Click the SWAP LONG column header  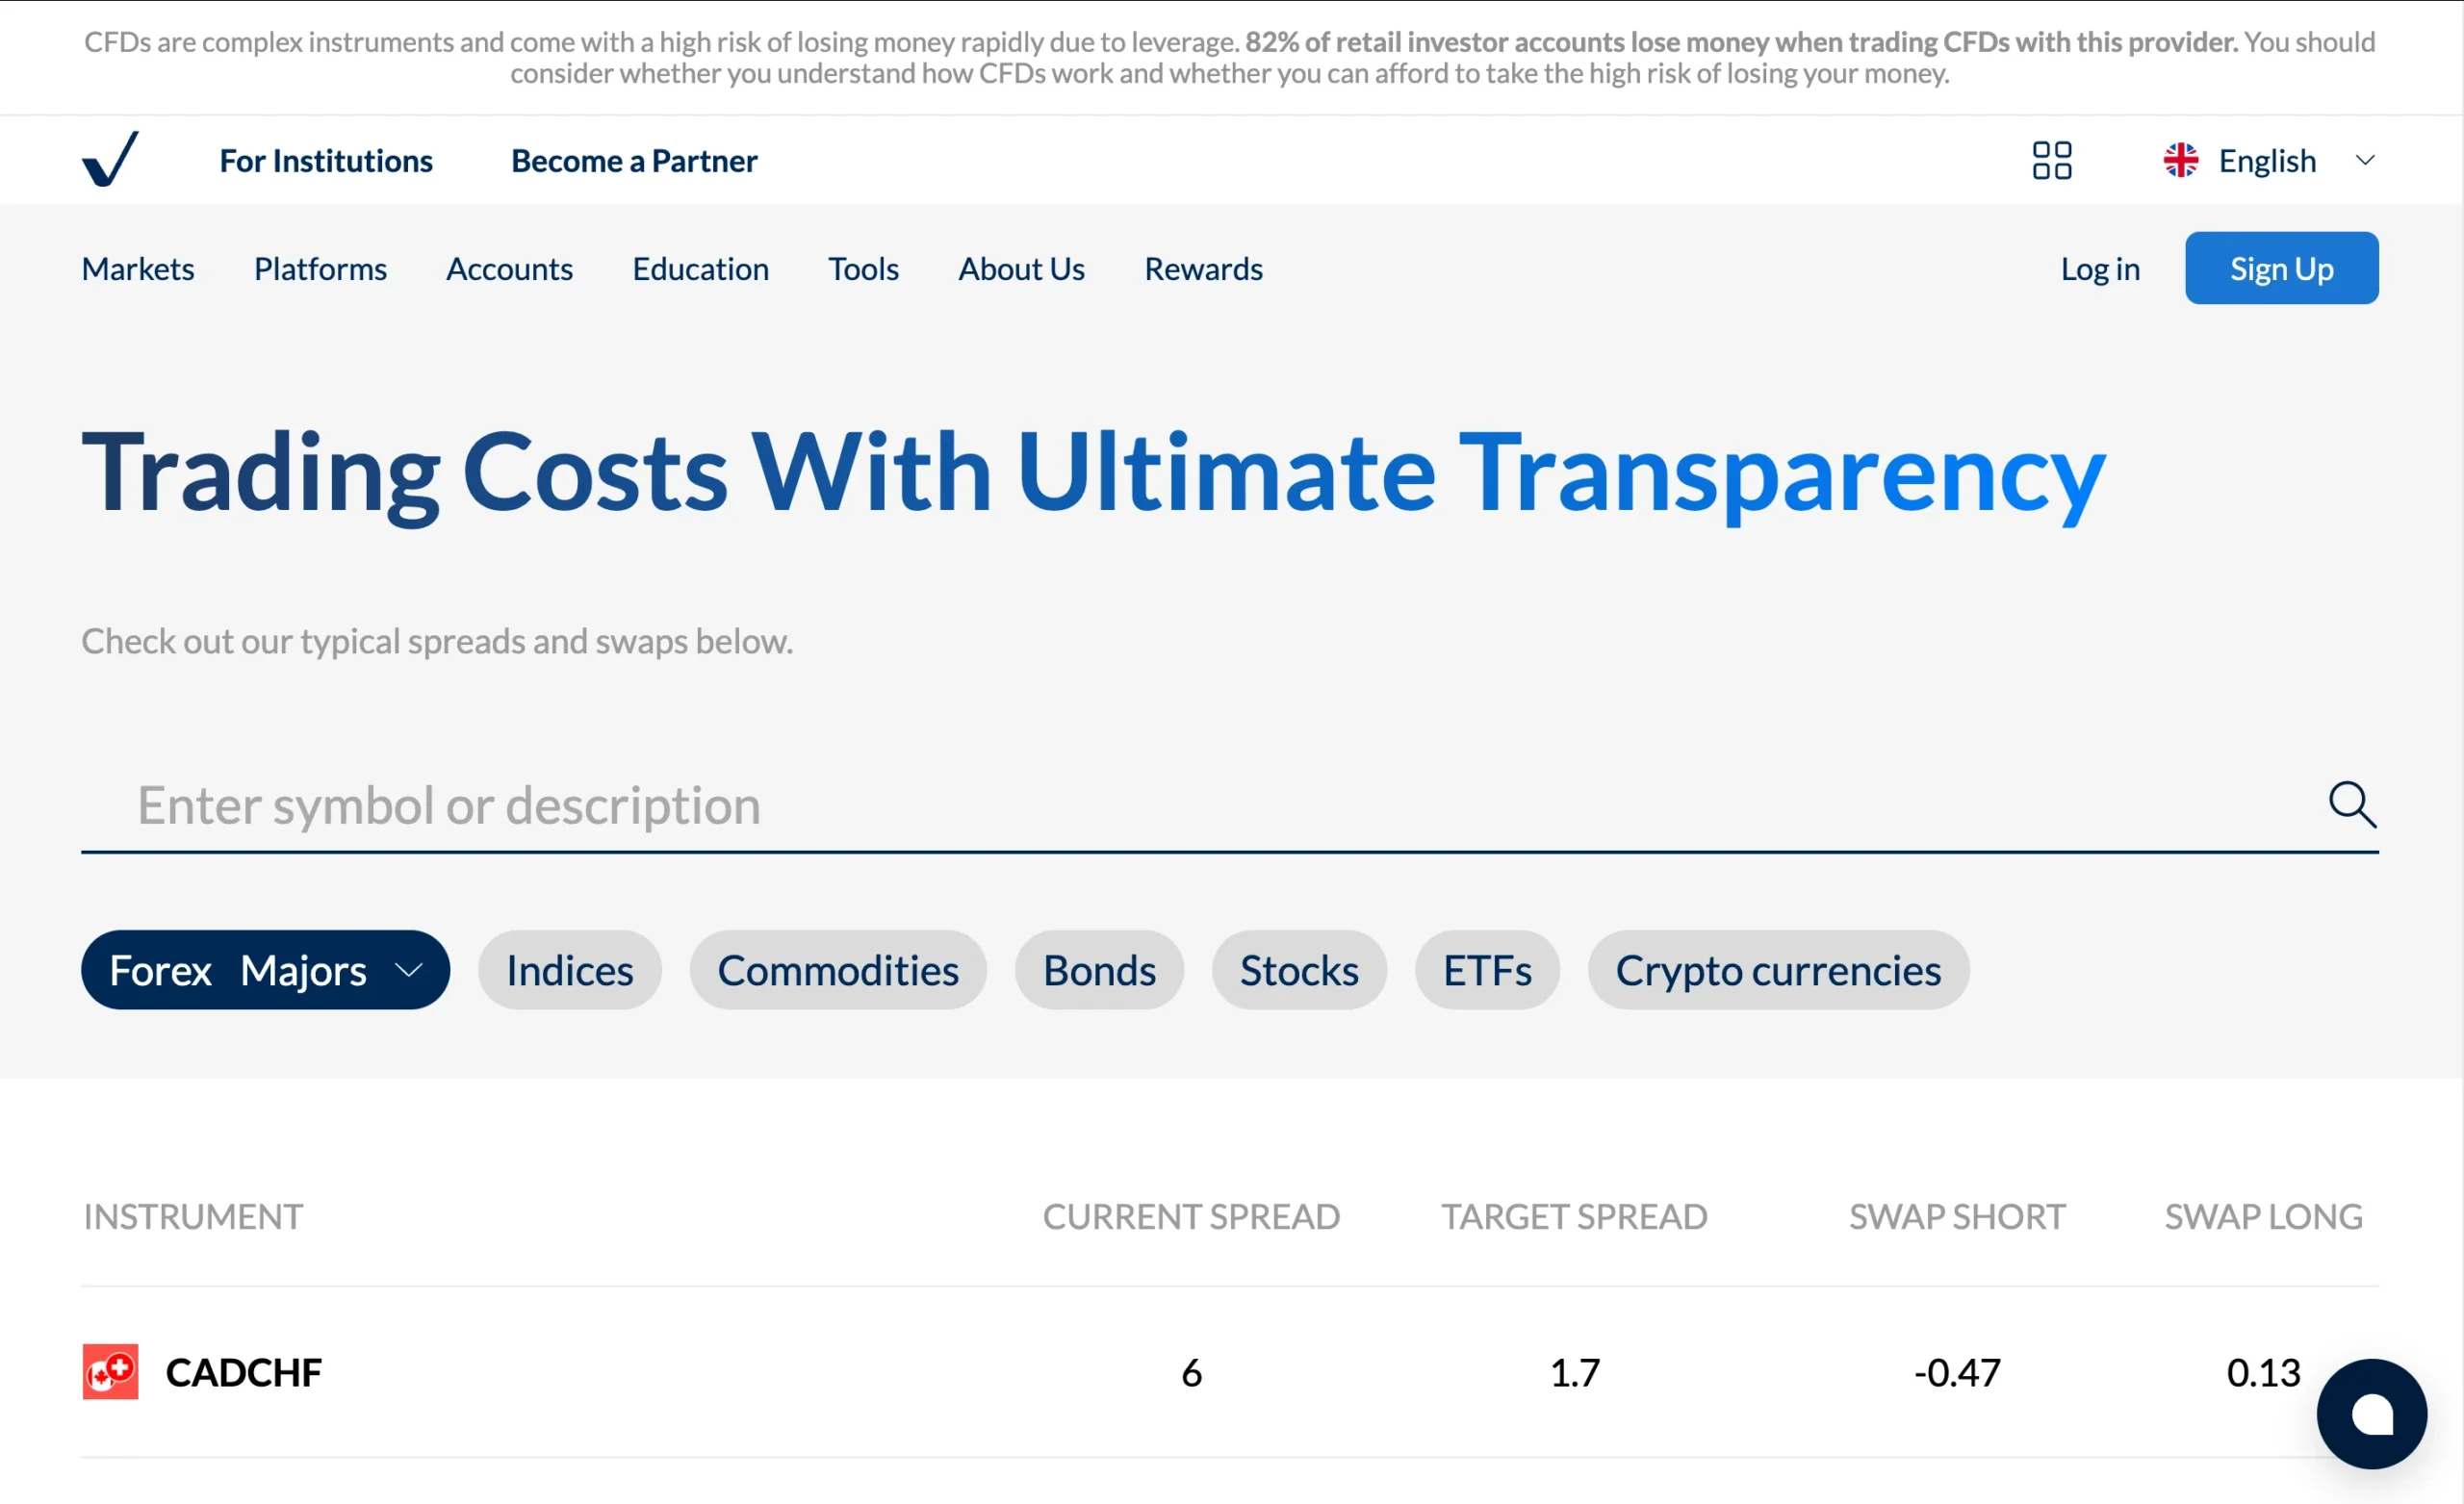point(2263,1216)
